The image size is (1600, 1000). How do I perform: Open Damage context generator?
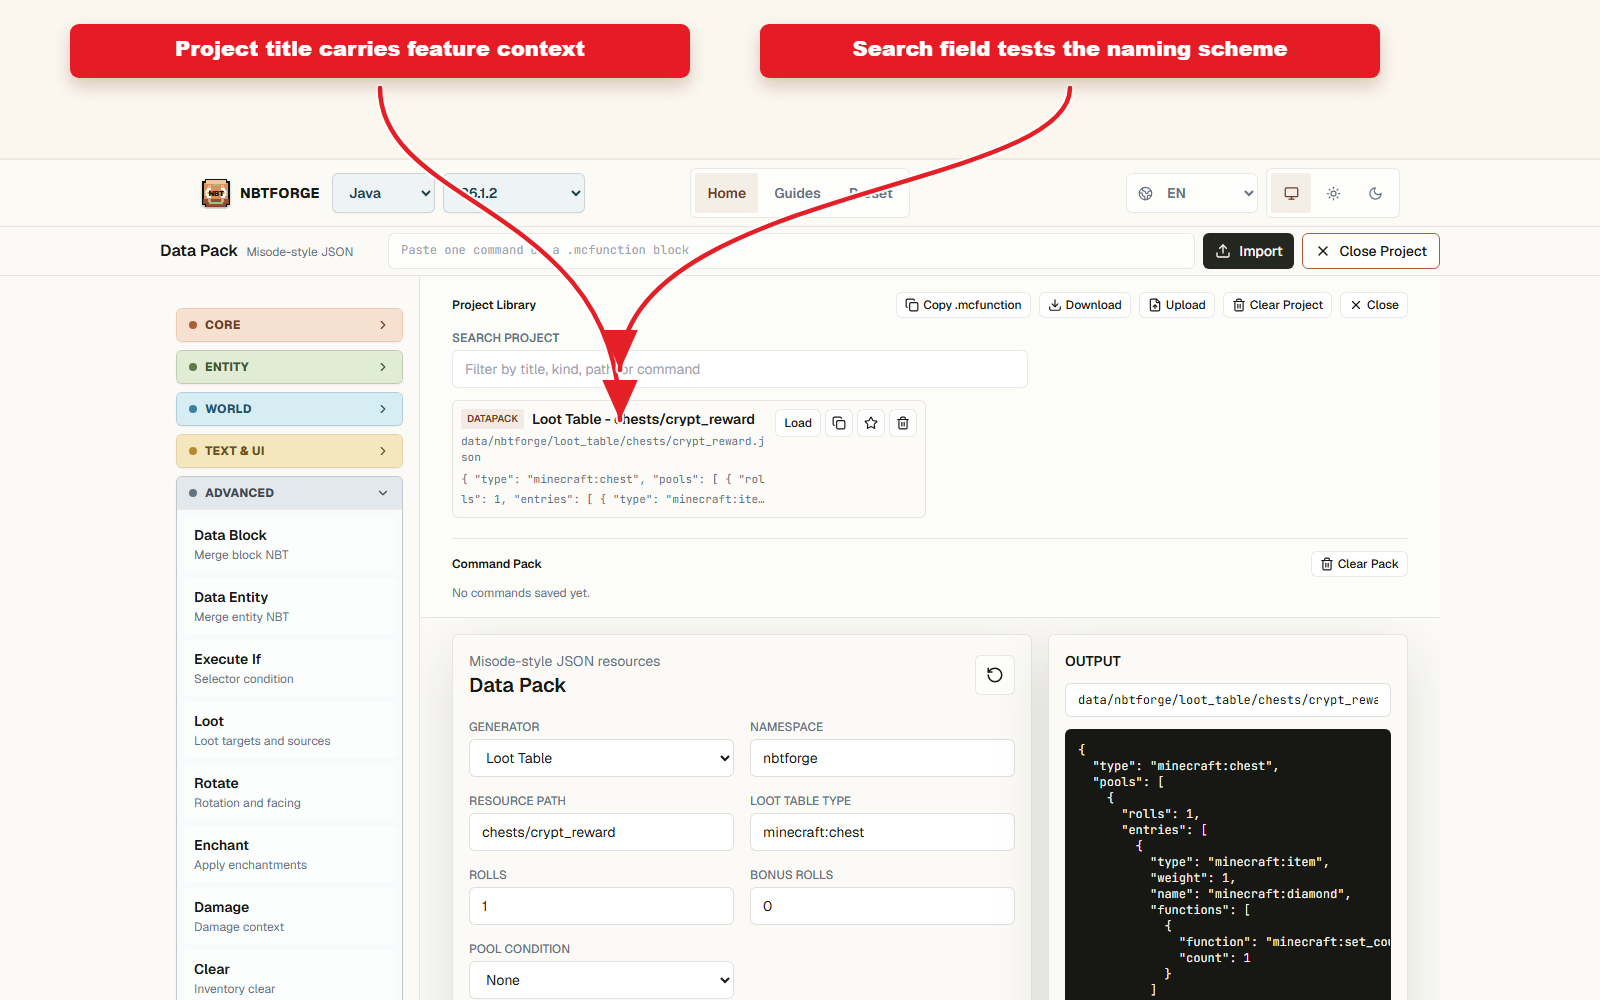[289, 916]
